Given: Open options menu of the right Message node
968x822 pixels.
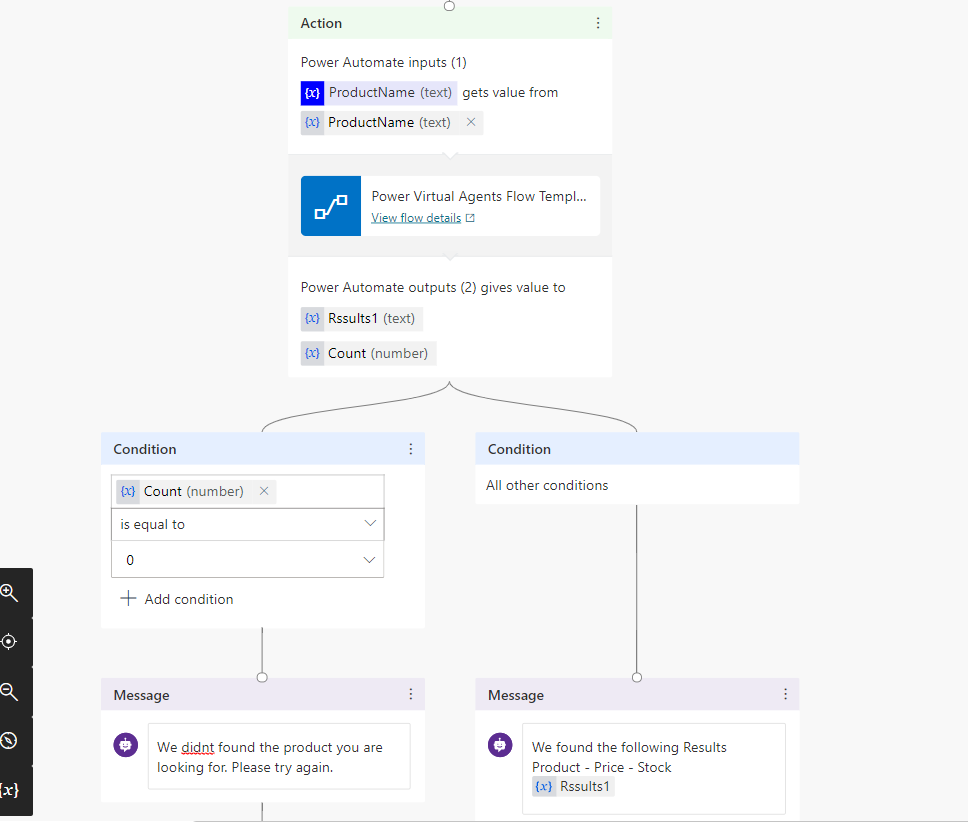Looking at the screenshot, I should [785, 695].
